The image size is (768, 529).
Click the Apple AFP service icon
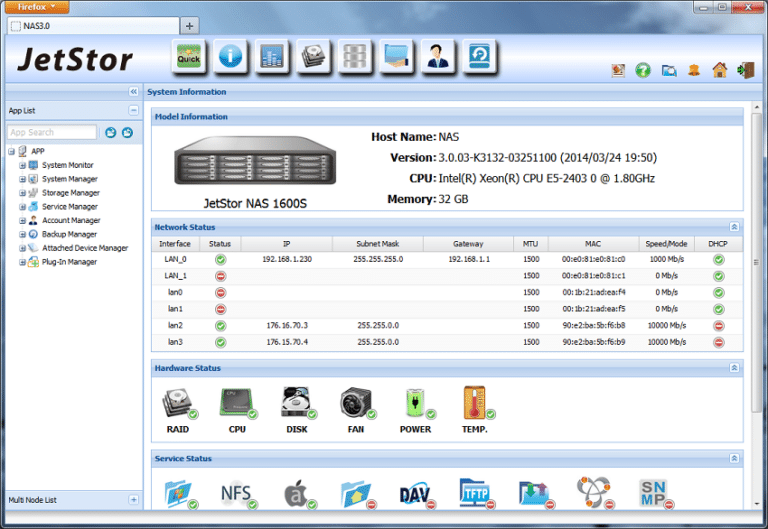(x=298, y=494)
